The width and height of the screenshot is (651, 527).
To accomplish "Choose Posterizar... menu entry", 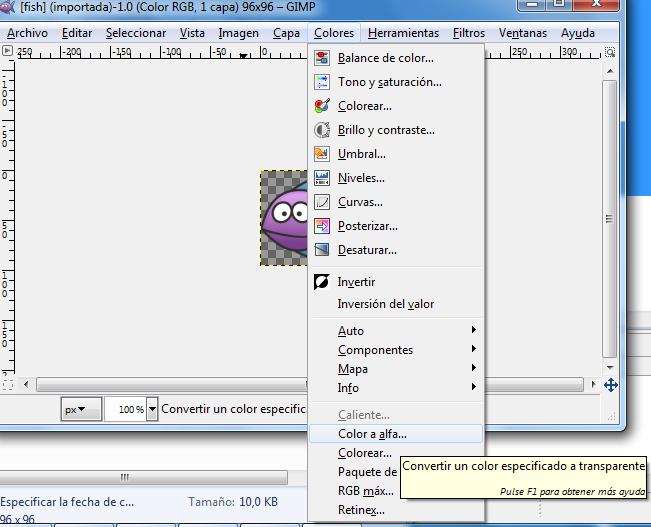I will 396,226.
